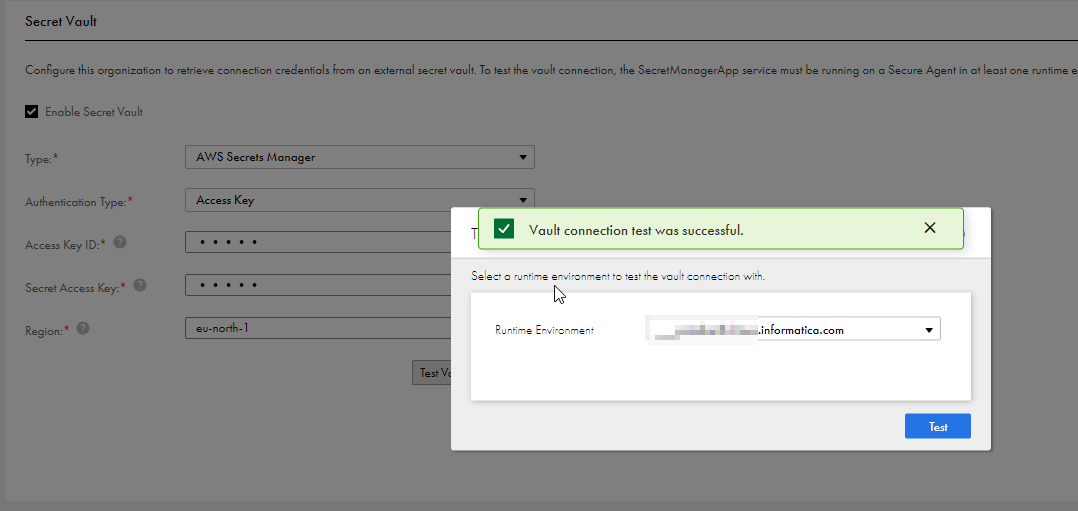
Task: Open the vault Type dropdown
Action: [x=360, y=157]
